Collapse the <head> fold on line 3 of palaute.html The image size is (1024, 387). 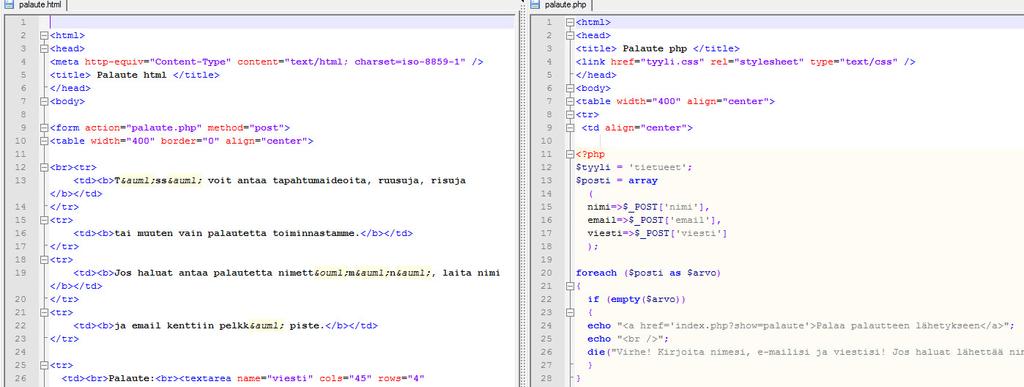click(x=44, y=49)
